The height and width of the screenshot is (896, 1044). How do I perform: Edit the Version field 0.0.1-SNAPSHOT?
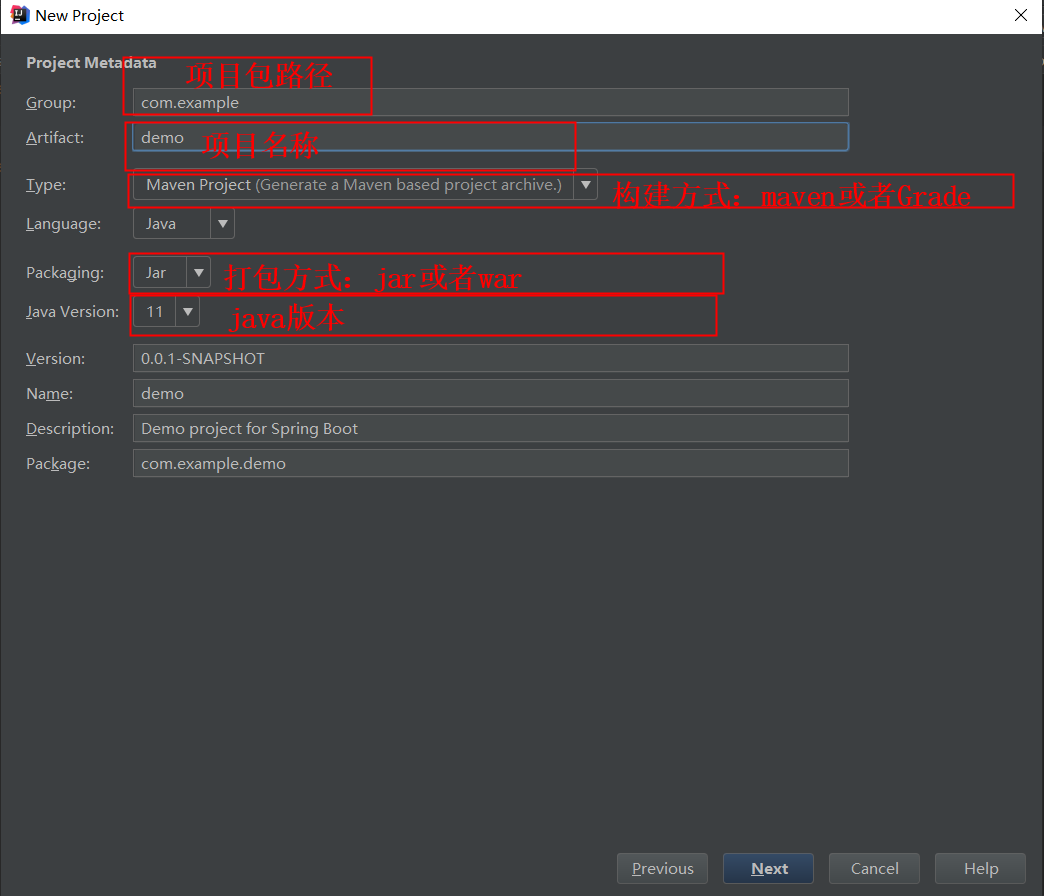click(491, 358)
